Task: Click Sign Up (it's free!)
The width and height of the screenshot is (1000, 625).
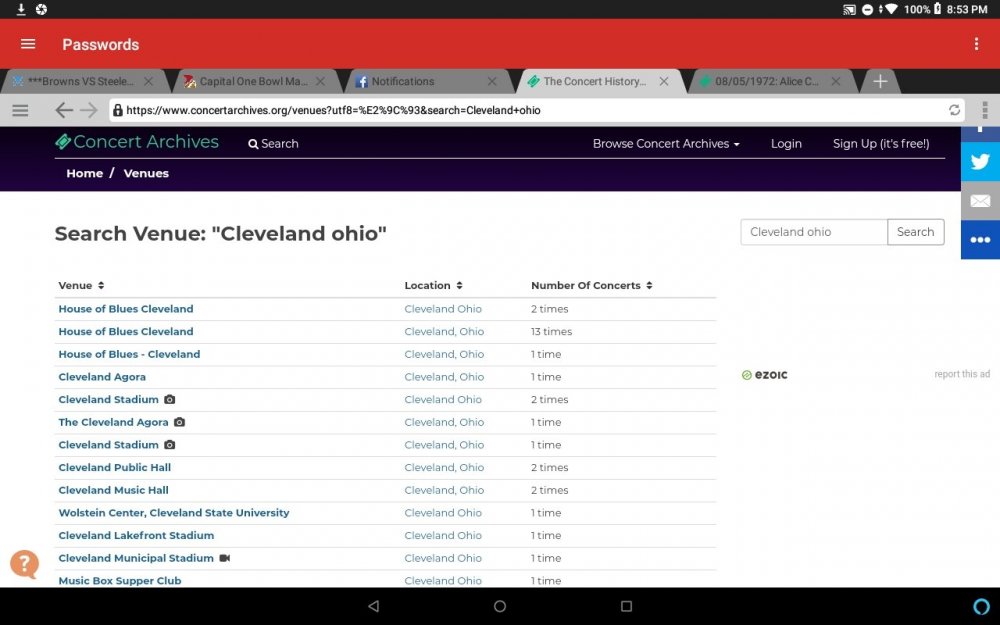Action: click(881, 144)
